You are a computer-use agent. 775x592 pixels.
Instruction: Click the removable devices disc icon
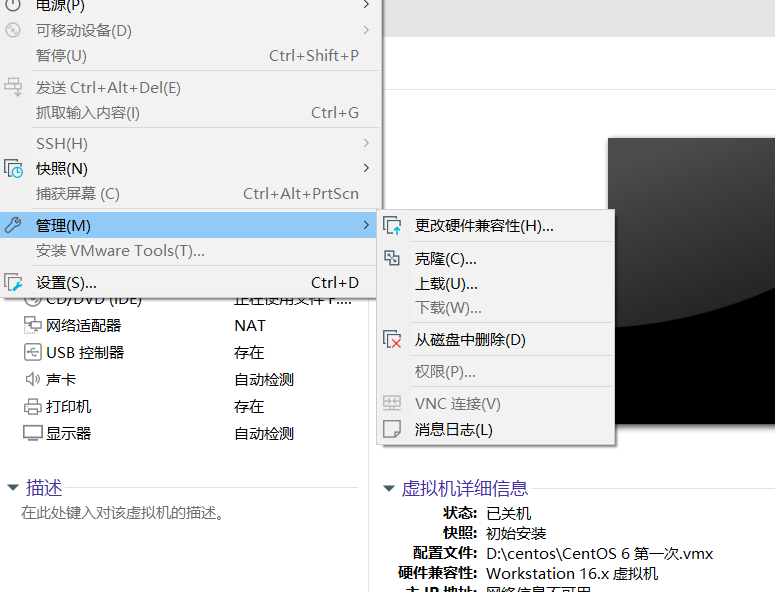coord(13,30)
